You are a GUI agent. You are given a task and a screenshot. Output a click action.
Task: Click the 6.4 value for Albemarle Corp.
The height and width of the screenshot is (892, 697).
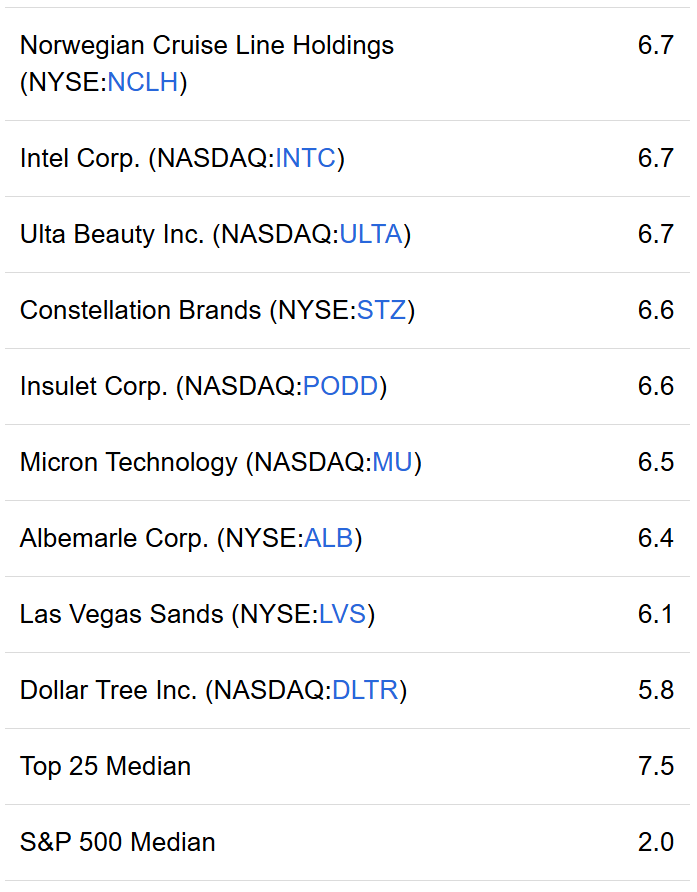[x=655, y=538]
